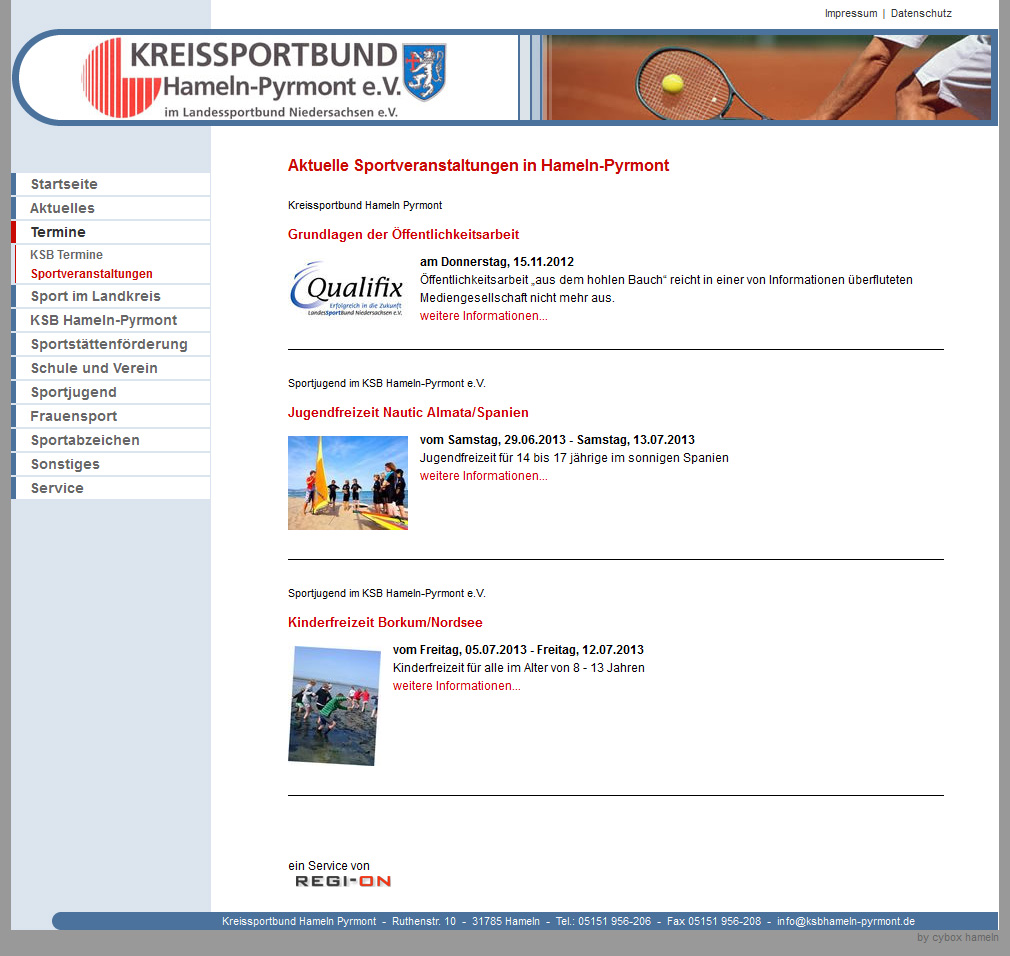Click the info@ksbhameln-pyrmont.de email link

click(845, 921)
